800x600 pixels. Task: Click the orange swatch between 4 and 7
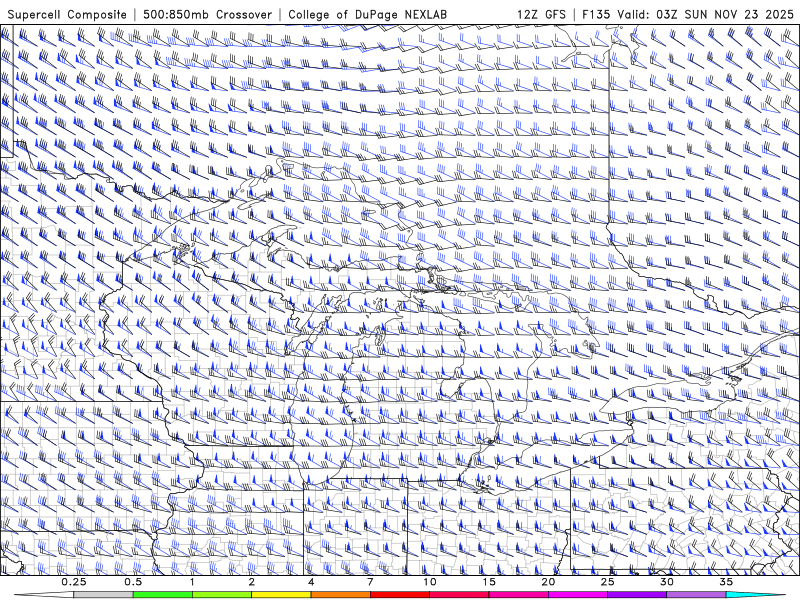(340, 595)
